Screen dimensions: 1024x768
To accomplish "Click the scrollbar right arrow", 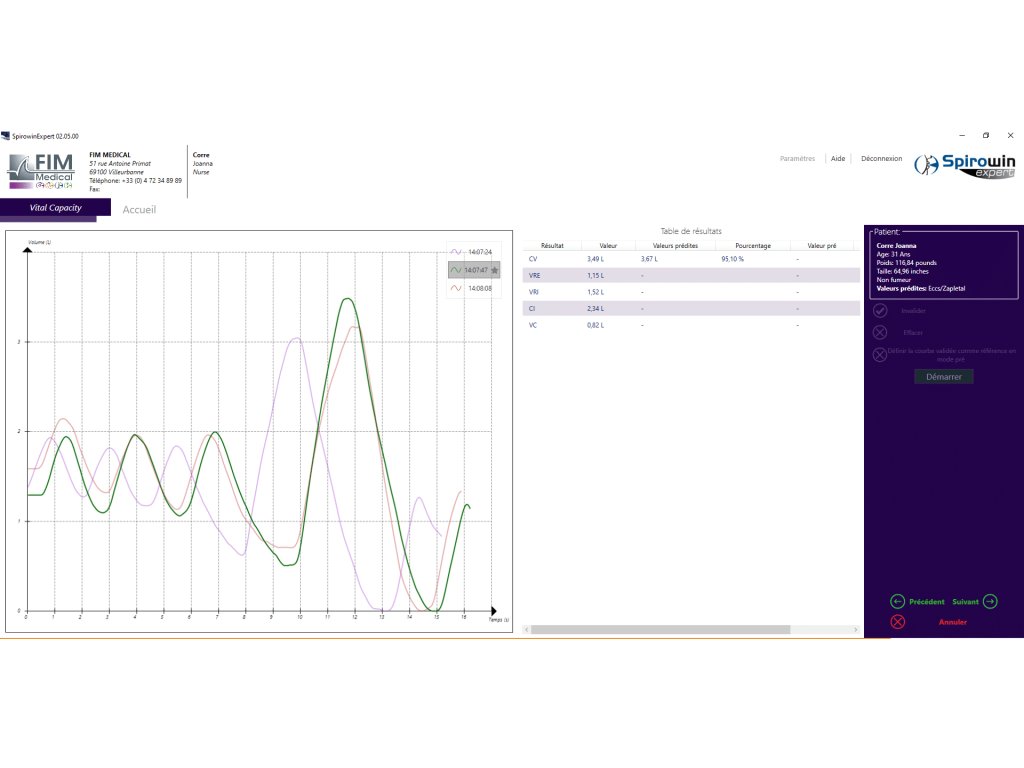I will pos(856,630).
